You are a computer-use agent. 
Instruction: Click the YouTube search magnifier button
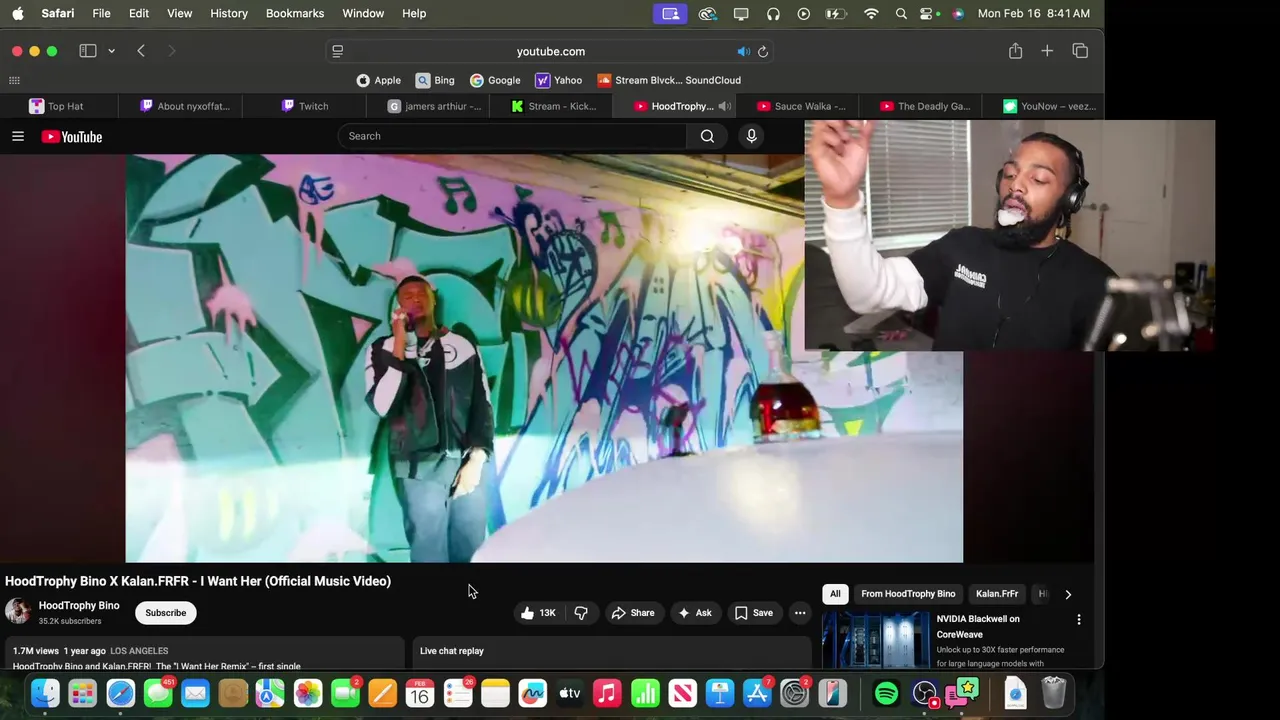[707, 136]
